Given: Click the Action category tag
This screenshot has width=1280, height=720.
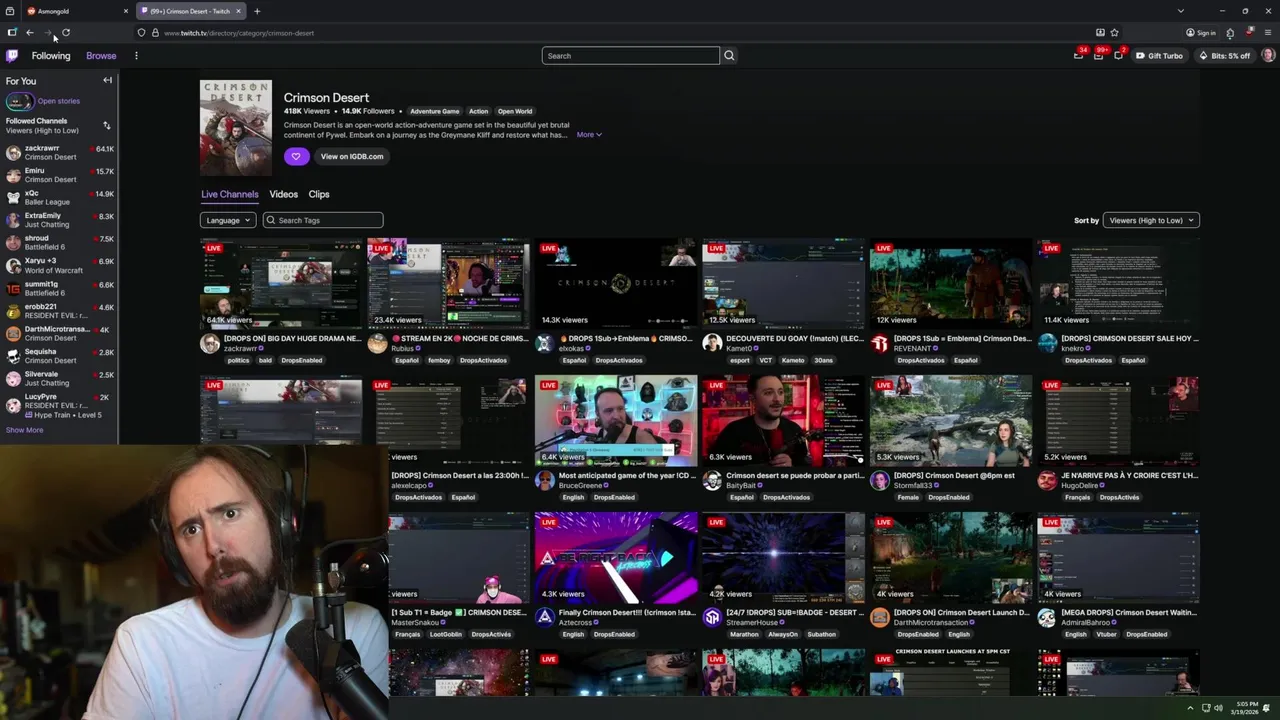Looking at the screenshot, I should [479, 111].
